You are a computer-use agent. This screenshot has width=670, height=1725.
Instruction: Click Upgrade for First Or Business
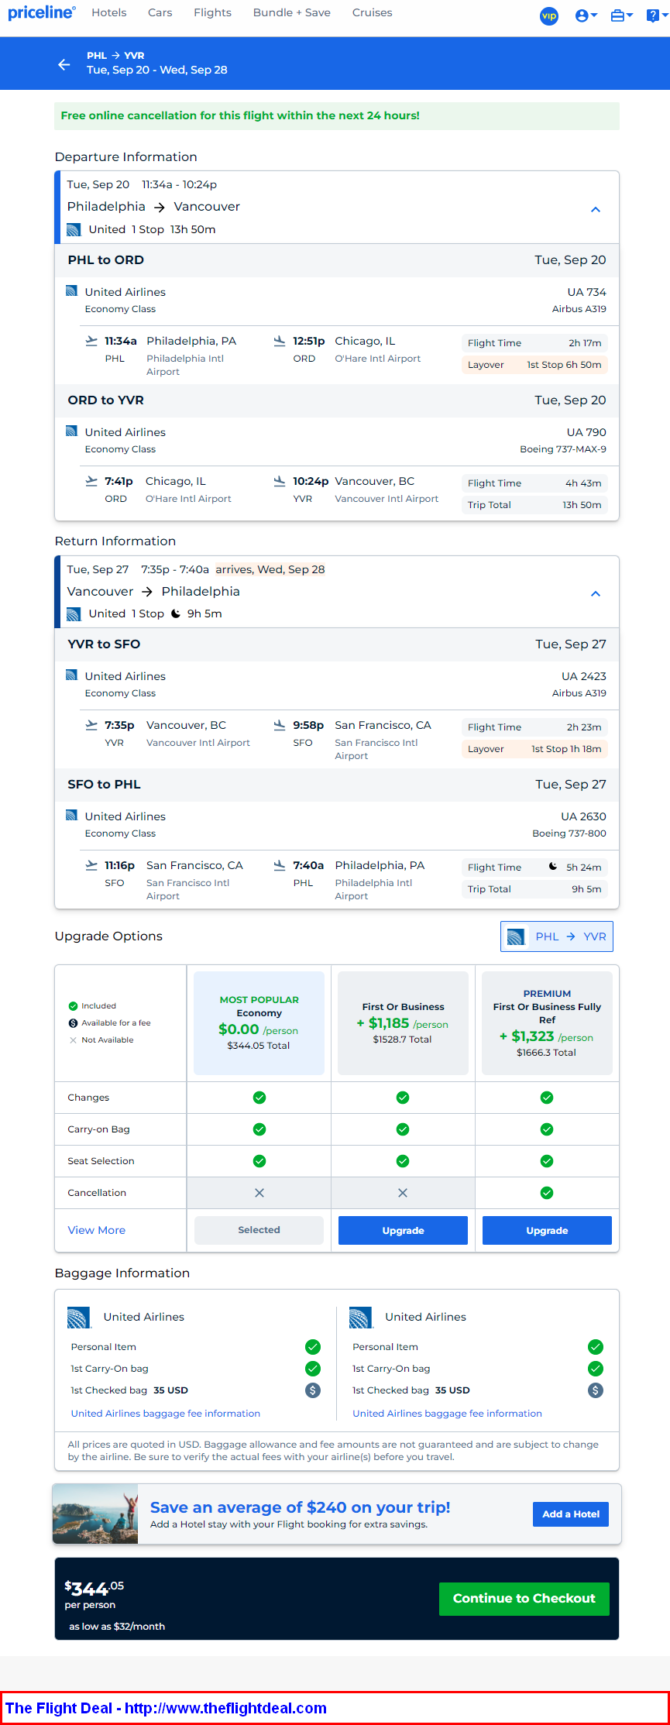403,1231
